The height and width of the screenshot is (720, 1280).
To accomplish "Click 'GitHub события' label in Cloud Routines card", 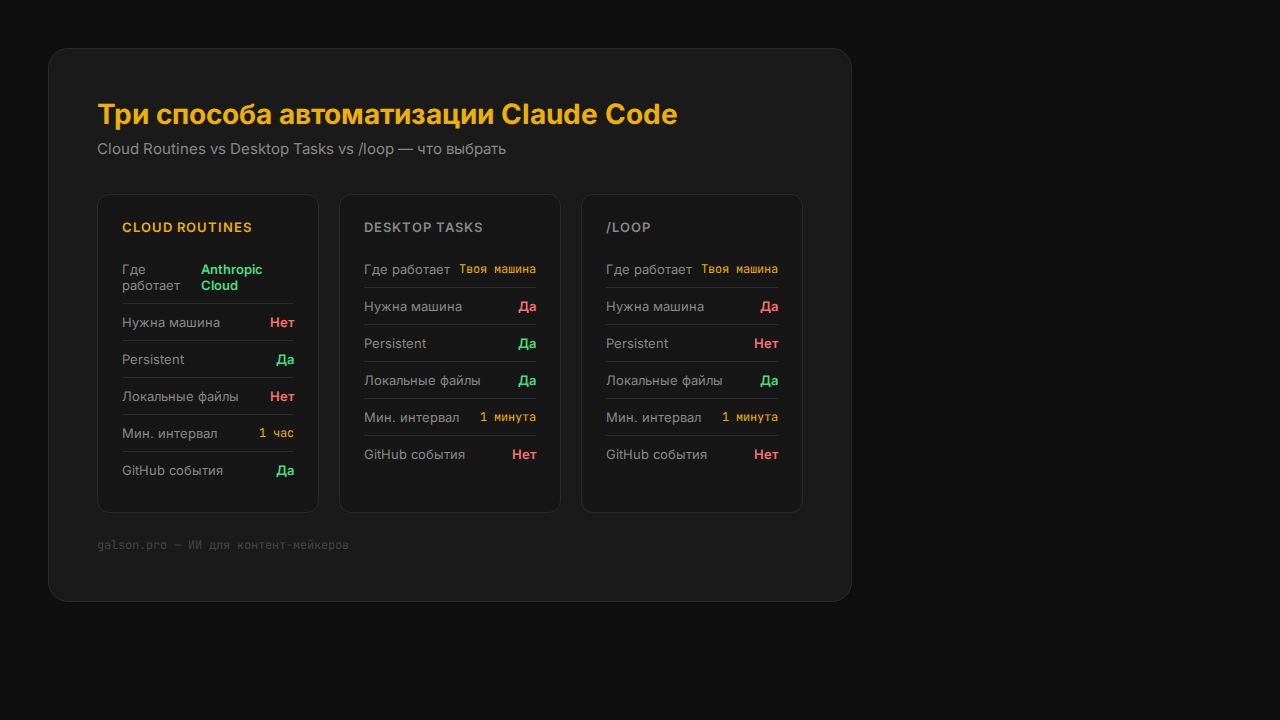I will click(172, 471).
